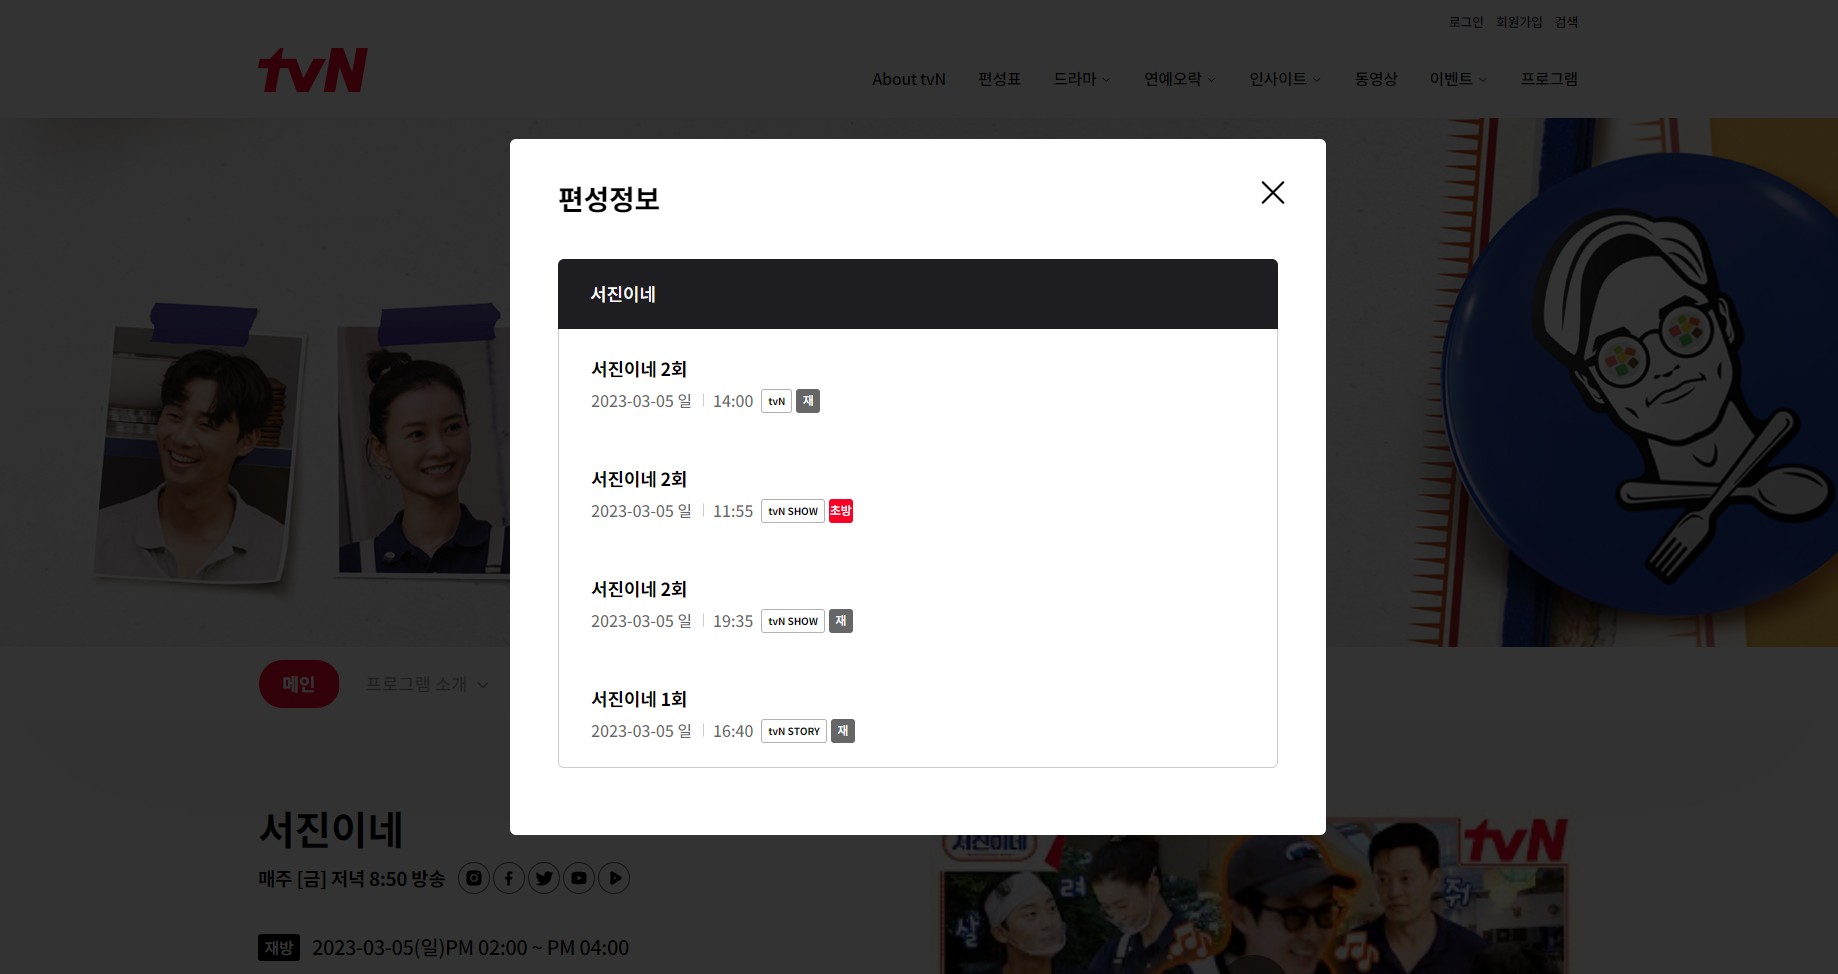Expand the 드라마 menu
Screen dimensions: 1838x974
(x=1082, y=79)
